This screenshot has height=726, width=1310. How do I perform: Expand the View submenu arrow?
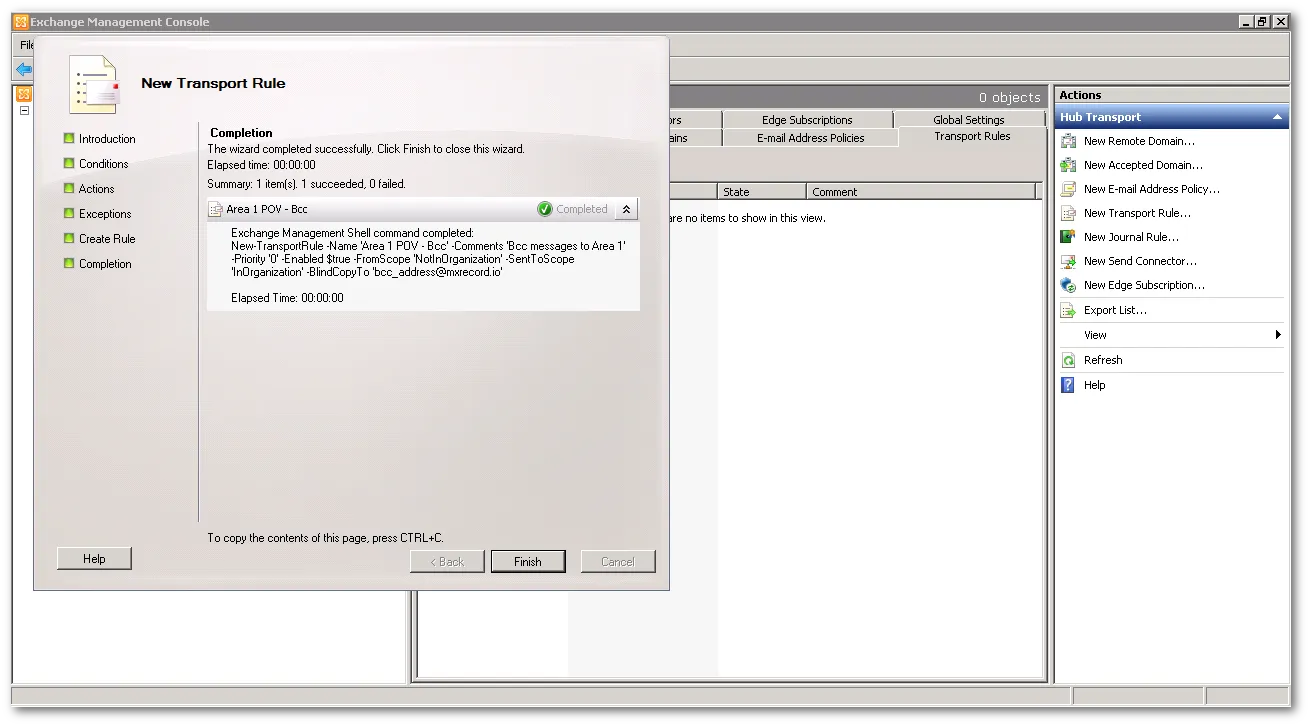click(1278, 335)
